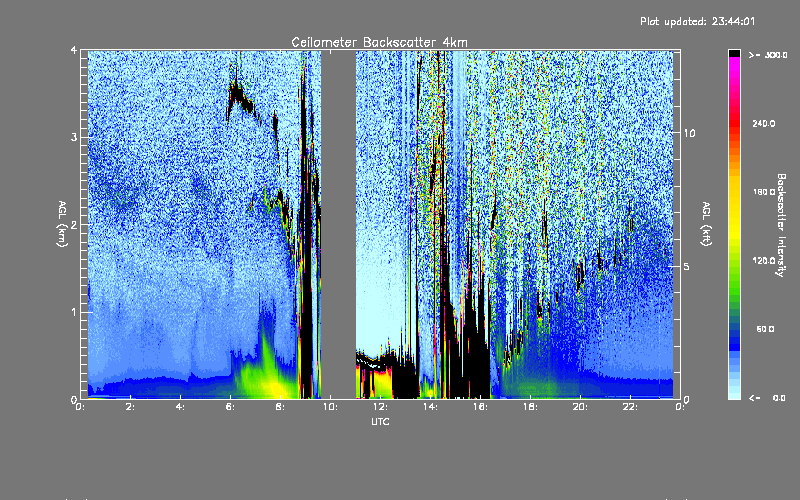
Task: Click the '<= 0.0' colorbar value
Action: [767, 397]
